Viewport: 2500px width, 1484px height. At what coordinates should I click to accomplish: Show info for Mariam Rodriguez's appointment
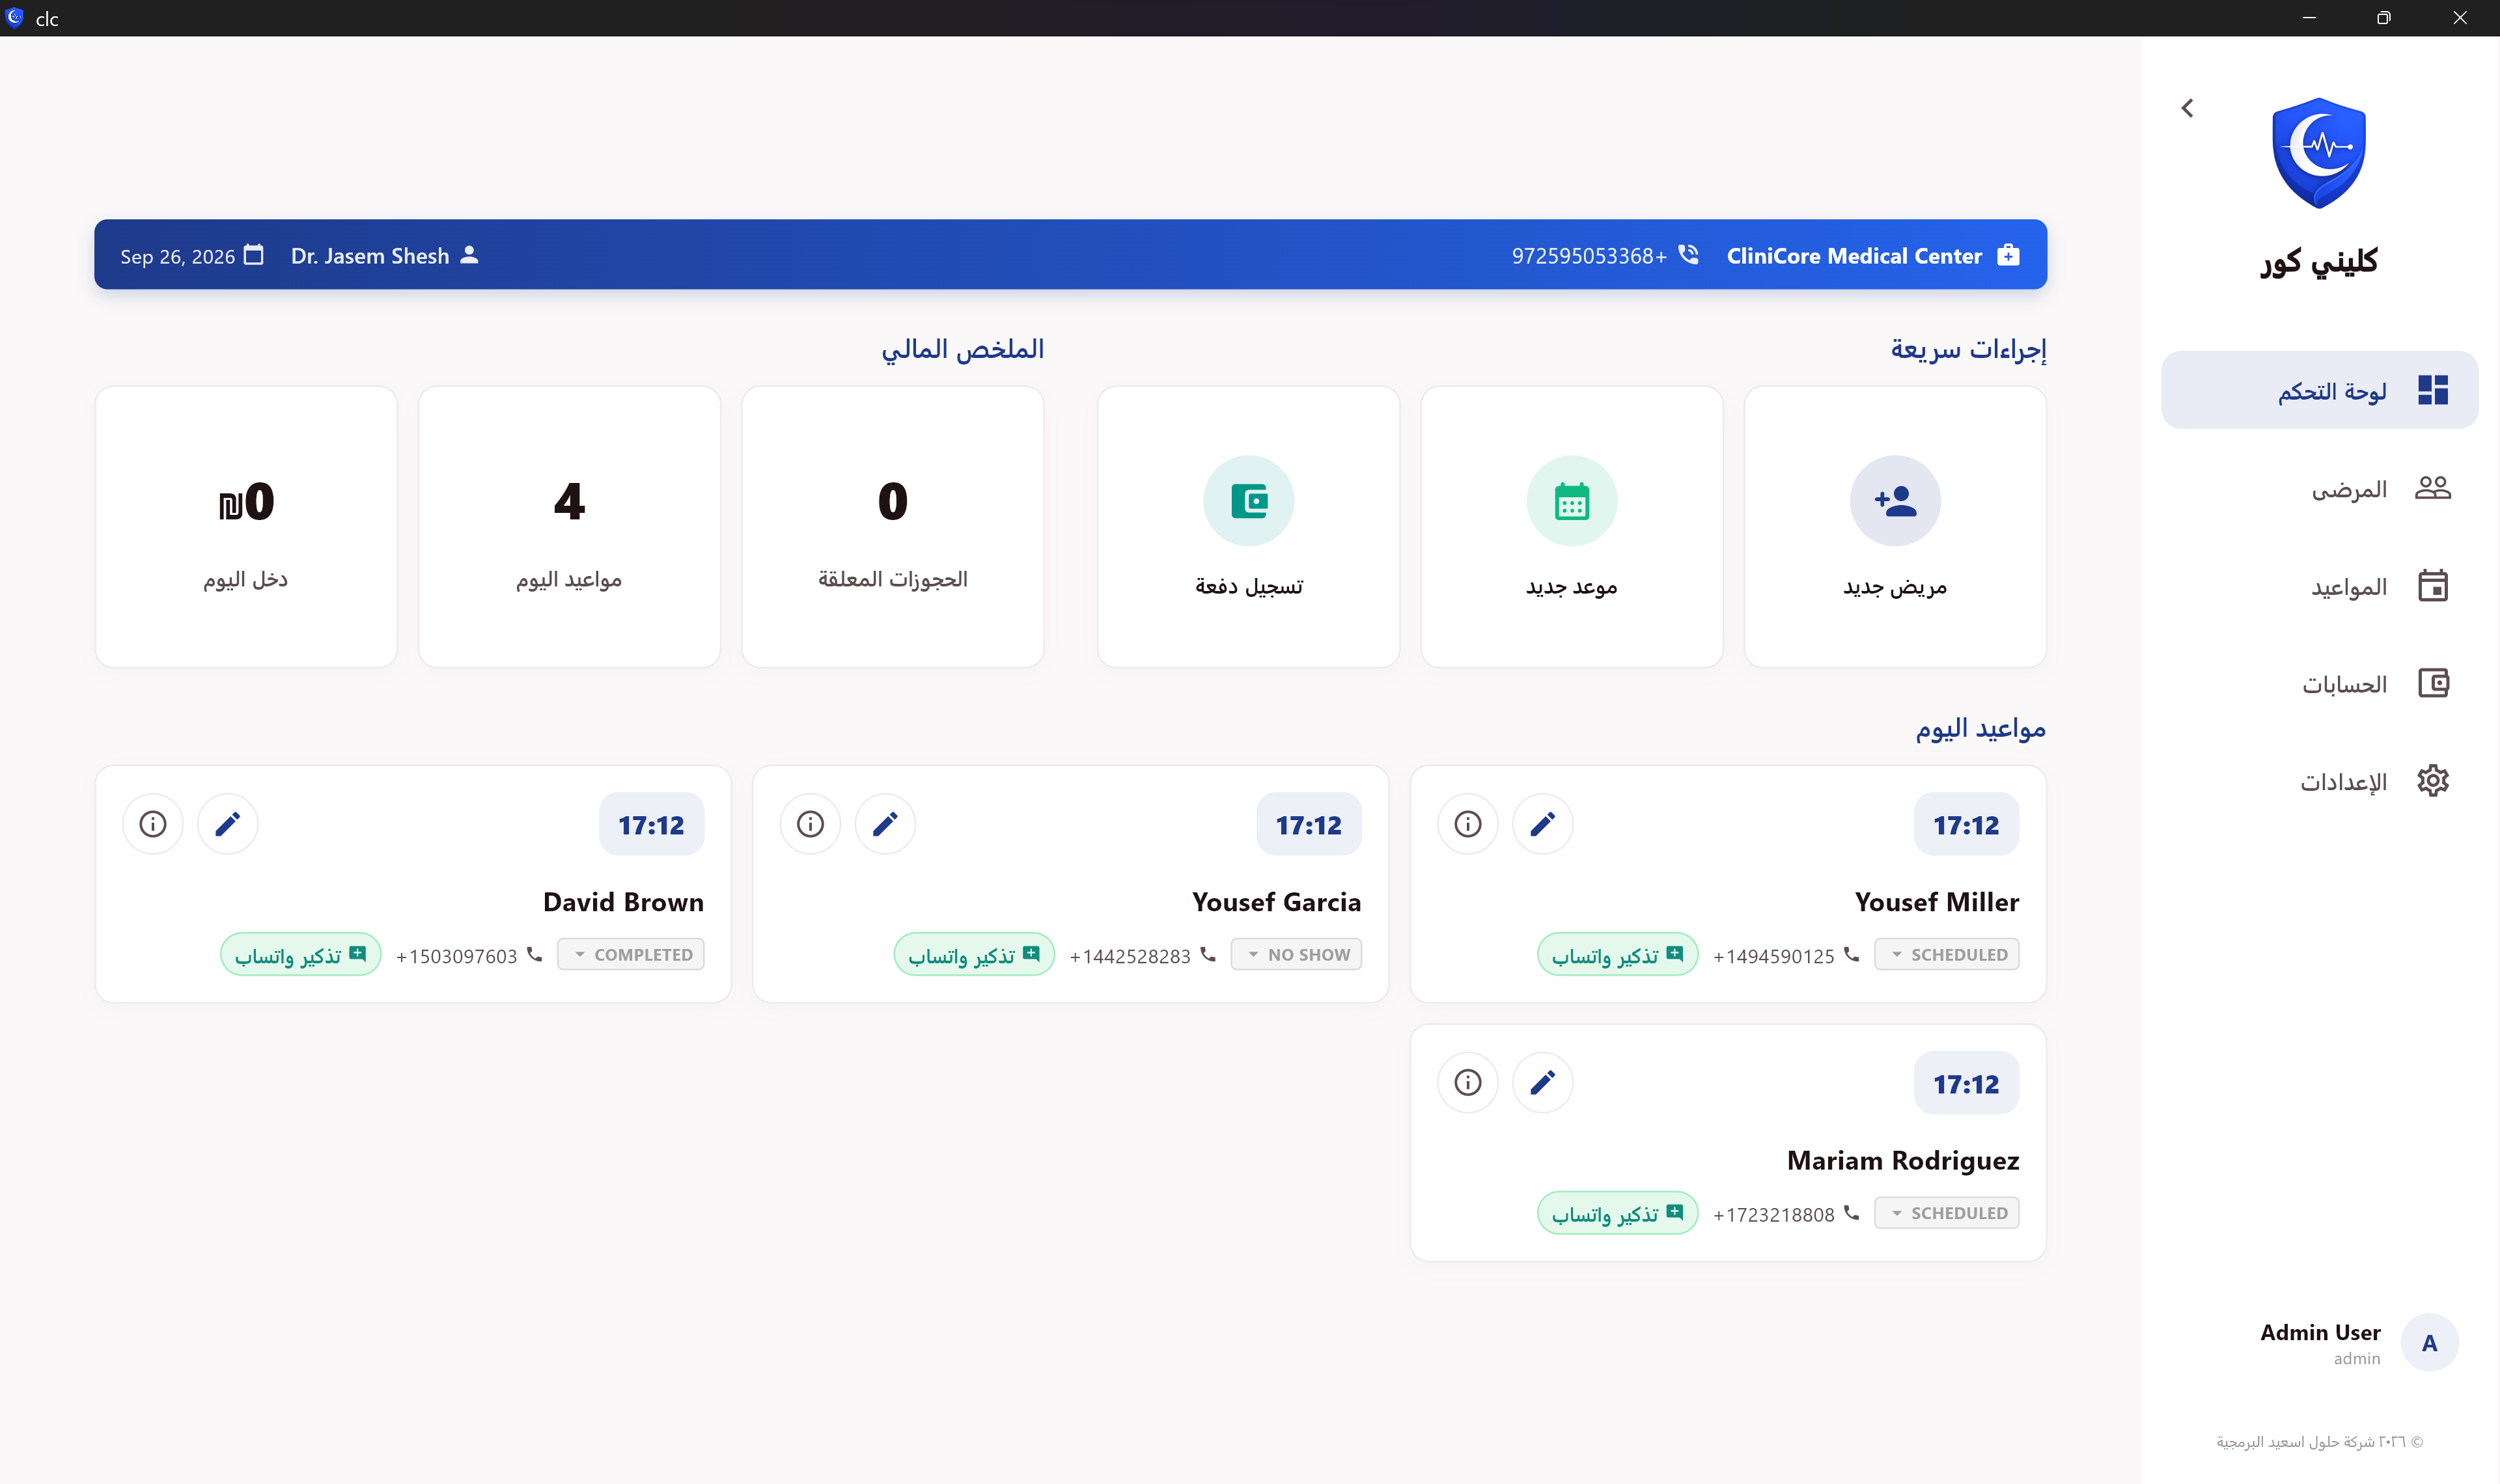tap(1467, 1082)
